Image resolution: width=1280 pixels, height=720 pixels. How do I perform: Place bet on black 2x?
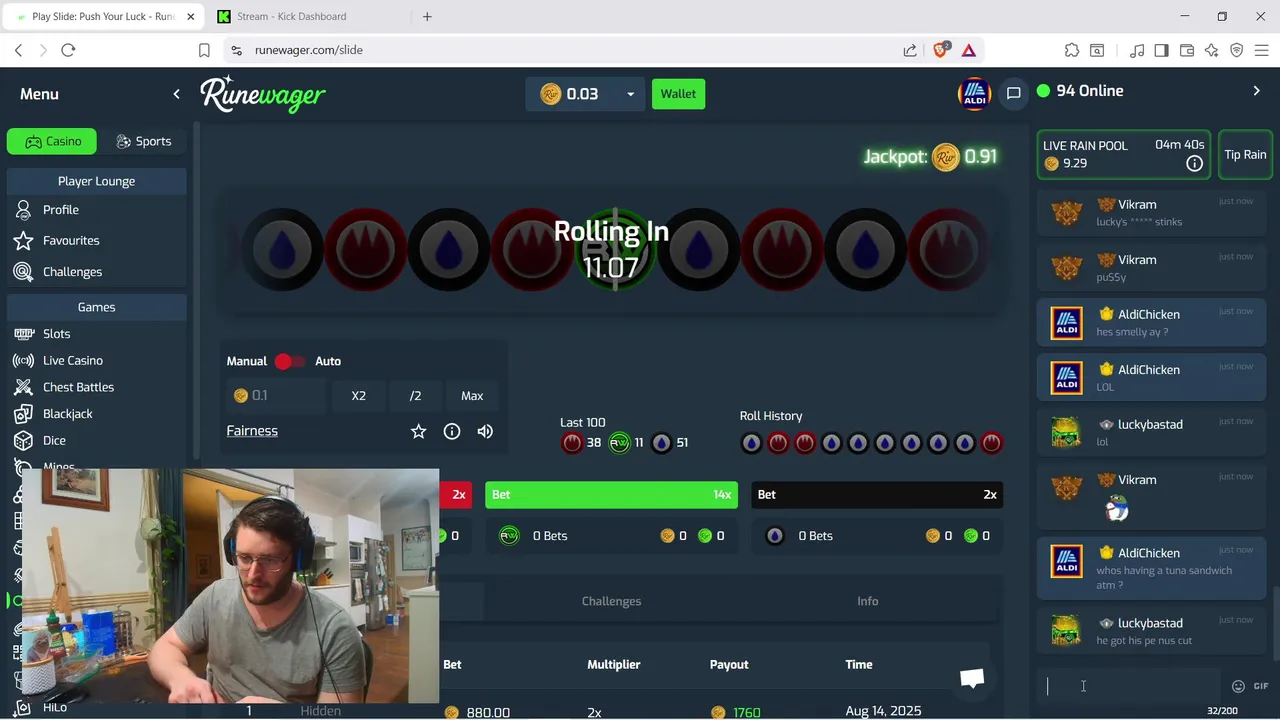click(x=877, y=494)
